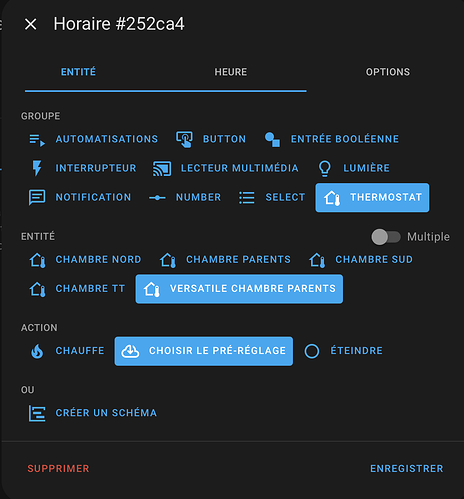Click Créer un schéma link

pyautogui.click(x=93, y=413)
